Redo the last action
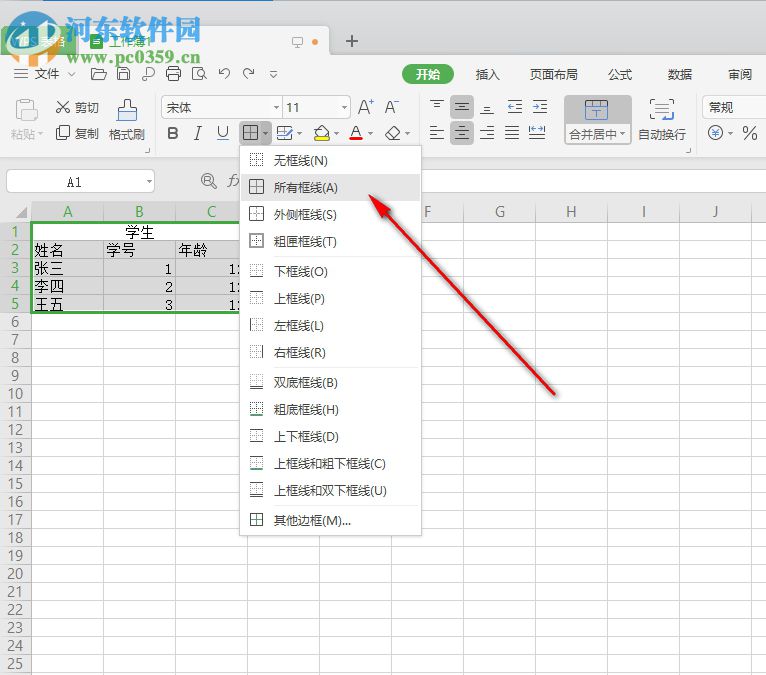Viewport: 766px width, 675px height. (249, 74)
